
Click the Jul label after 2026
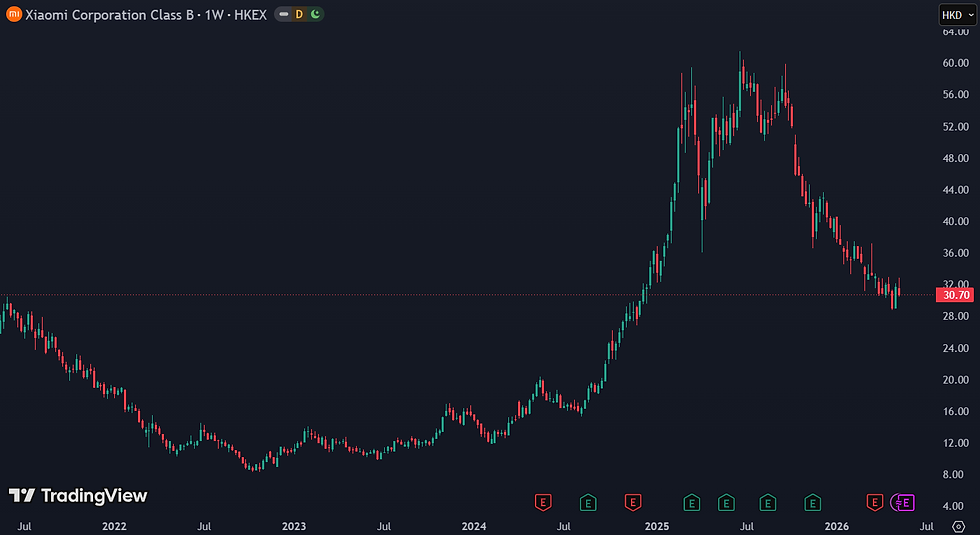click(927, 526)
